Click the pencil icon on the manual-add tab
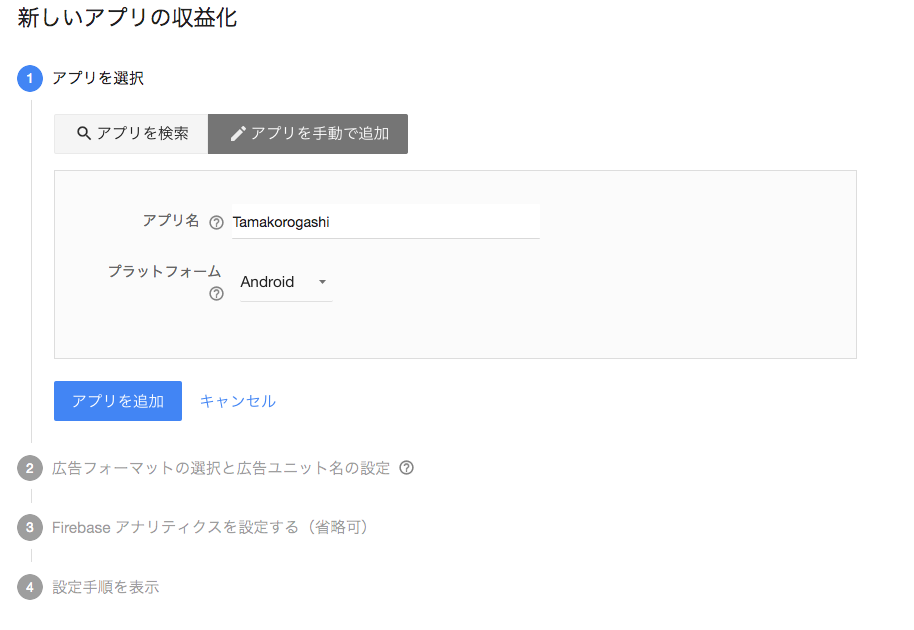Viewport: 914px width, 630px height. click(238, 133)
